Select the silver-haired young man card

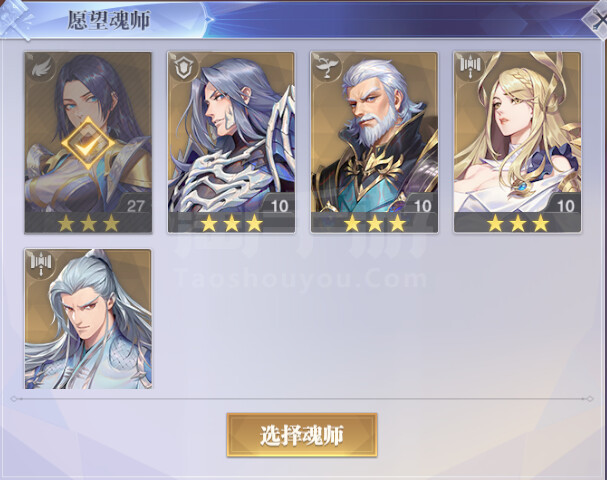(x=88, y=319)
